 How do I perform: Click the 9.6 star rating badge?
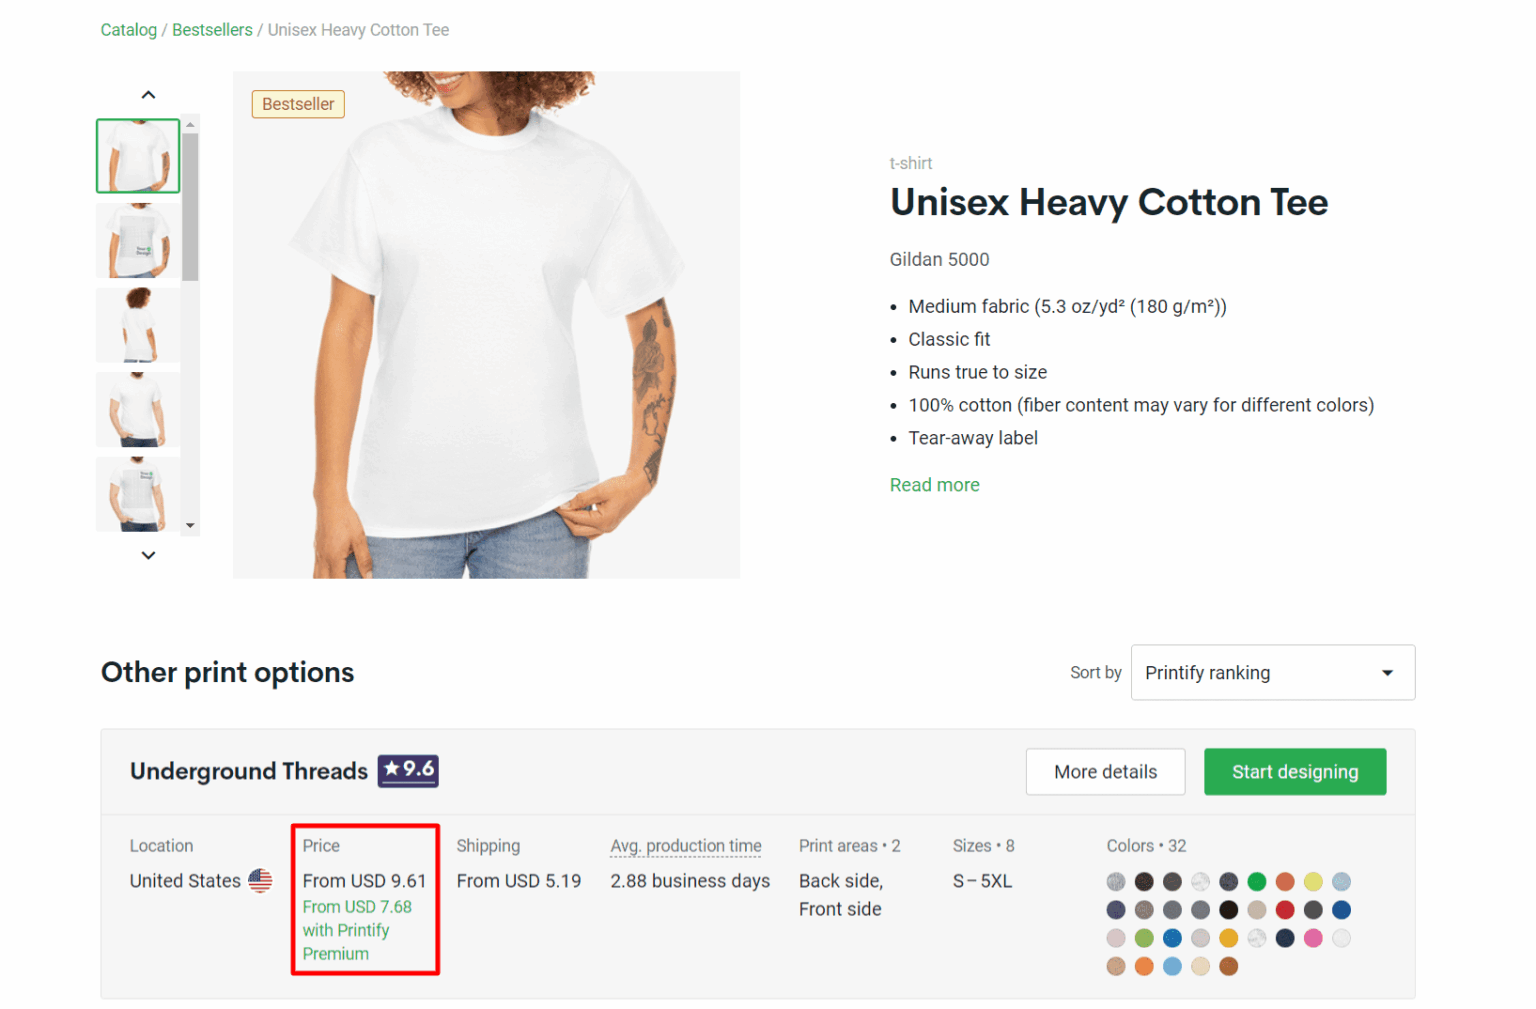(407, 771)
